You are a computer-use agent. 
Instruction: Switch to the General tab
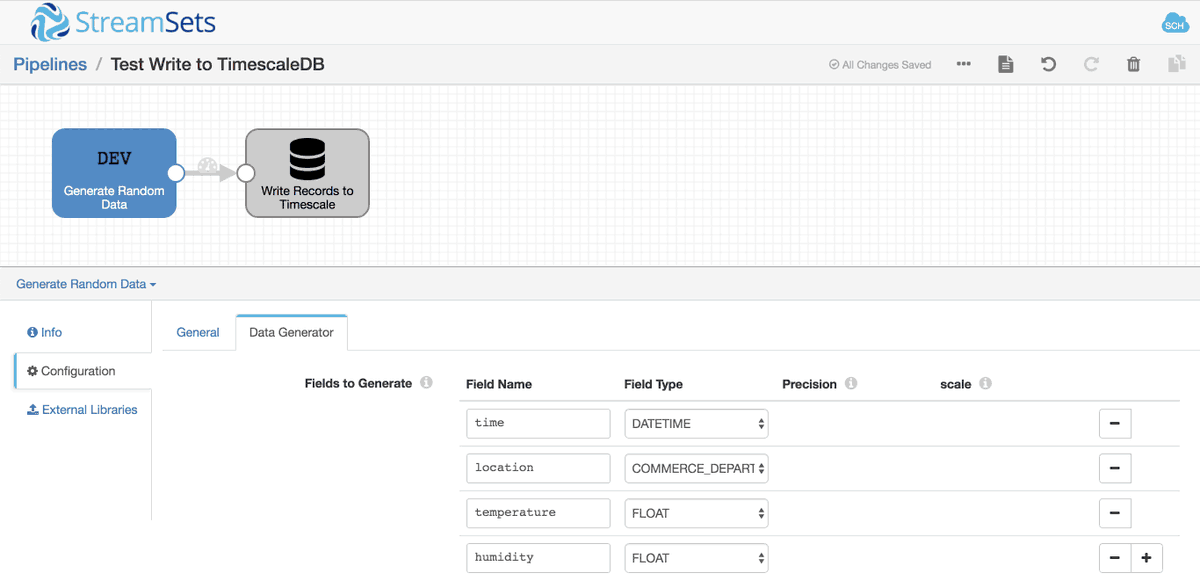[x=198, y=332]
